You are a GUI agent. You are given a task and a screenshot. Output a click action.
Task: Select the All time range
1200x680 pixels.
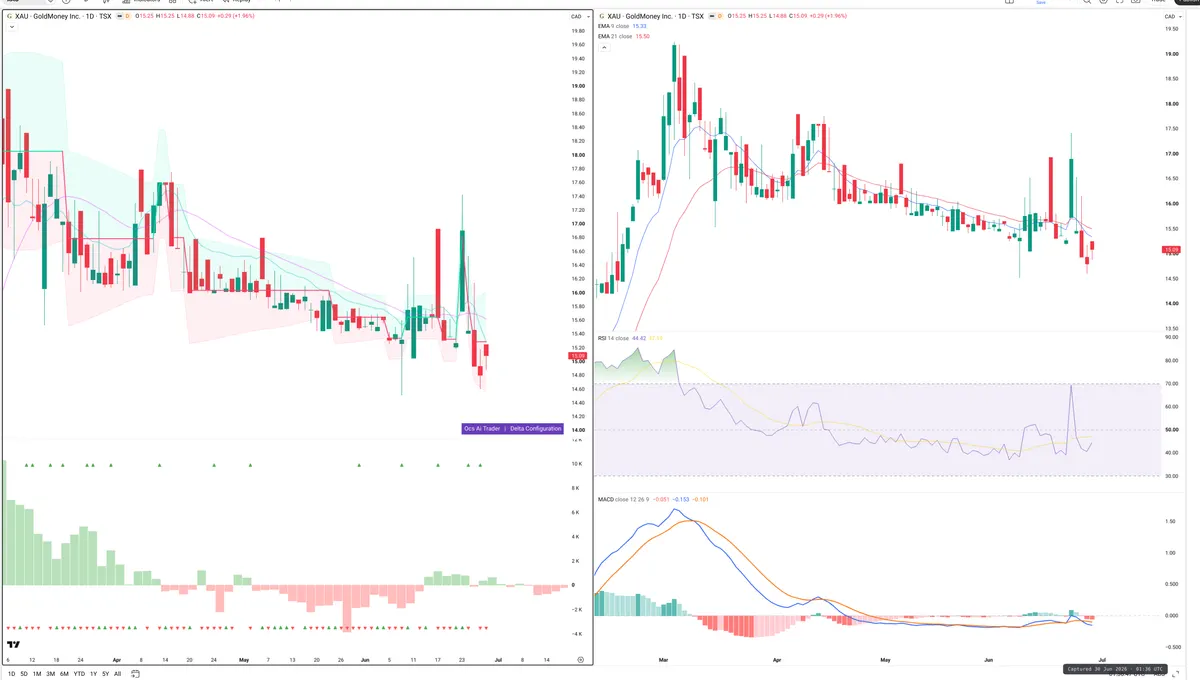118,674
